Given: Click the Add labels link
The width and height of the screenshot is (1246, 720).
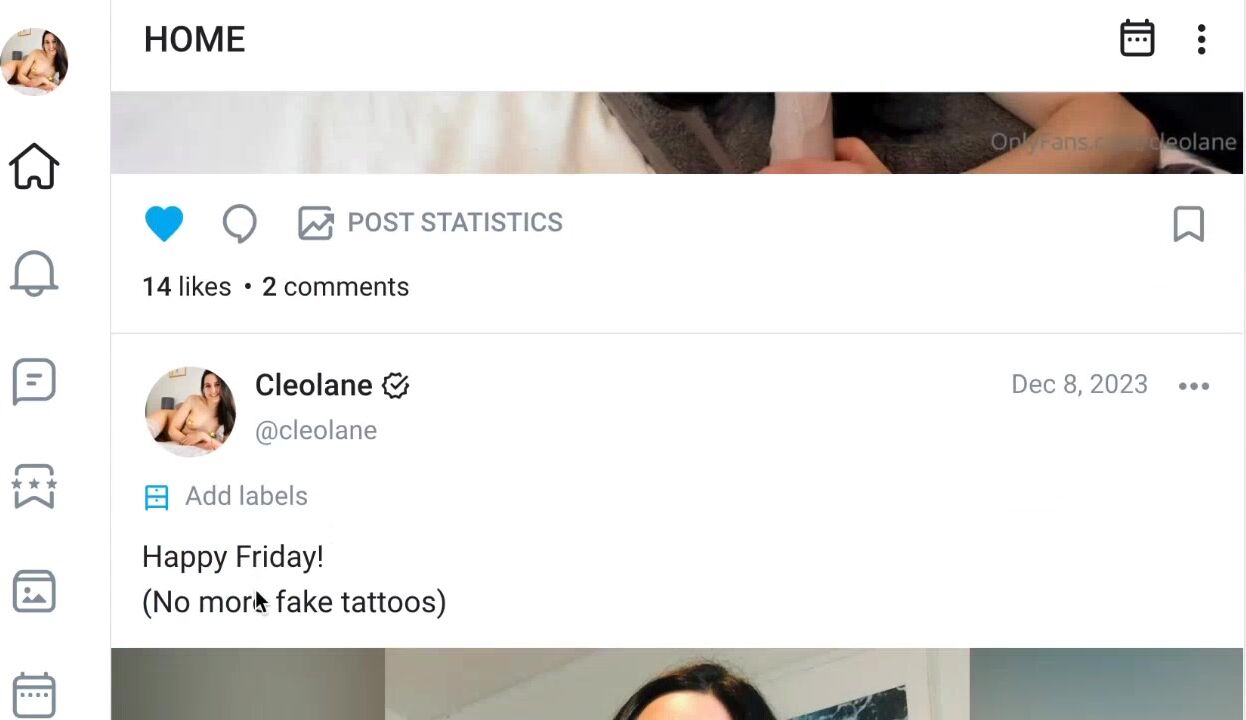Looking at the screenshot, I should [x=246, y=496].
